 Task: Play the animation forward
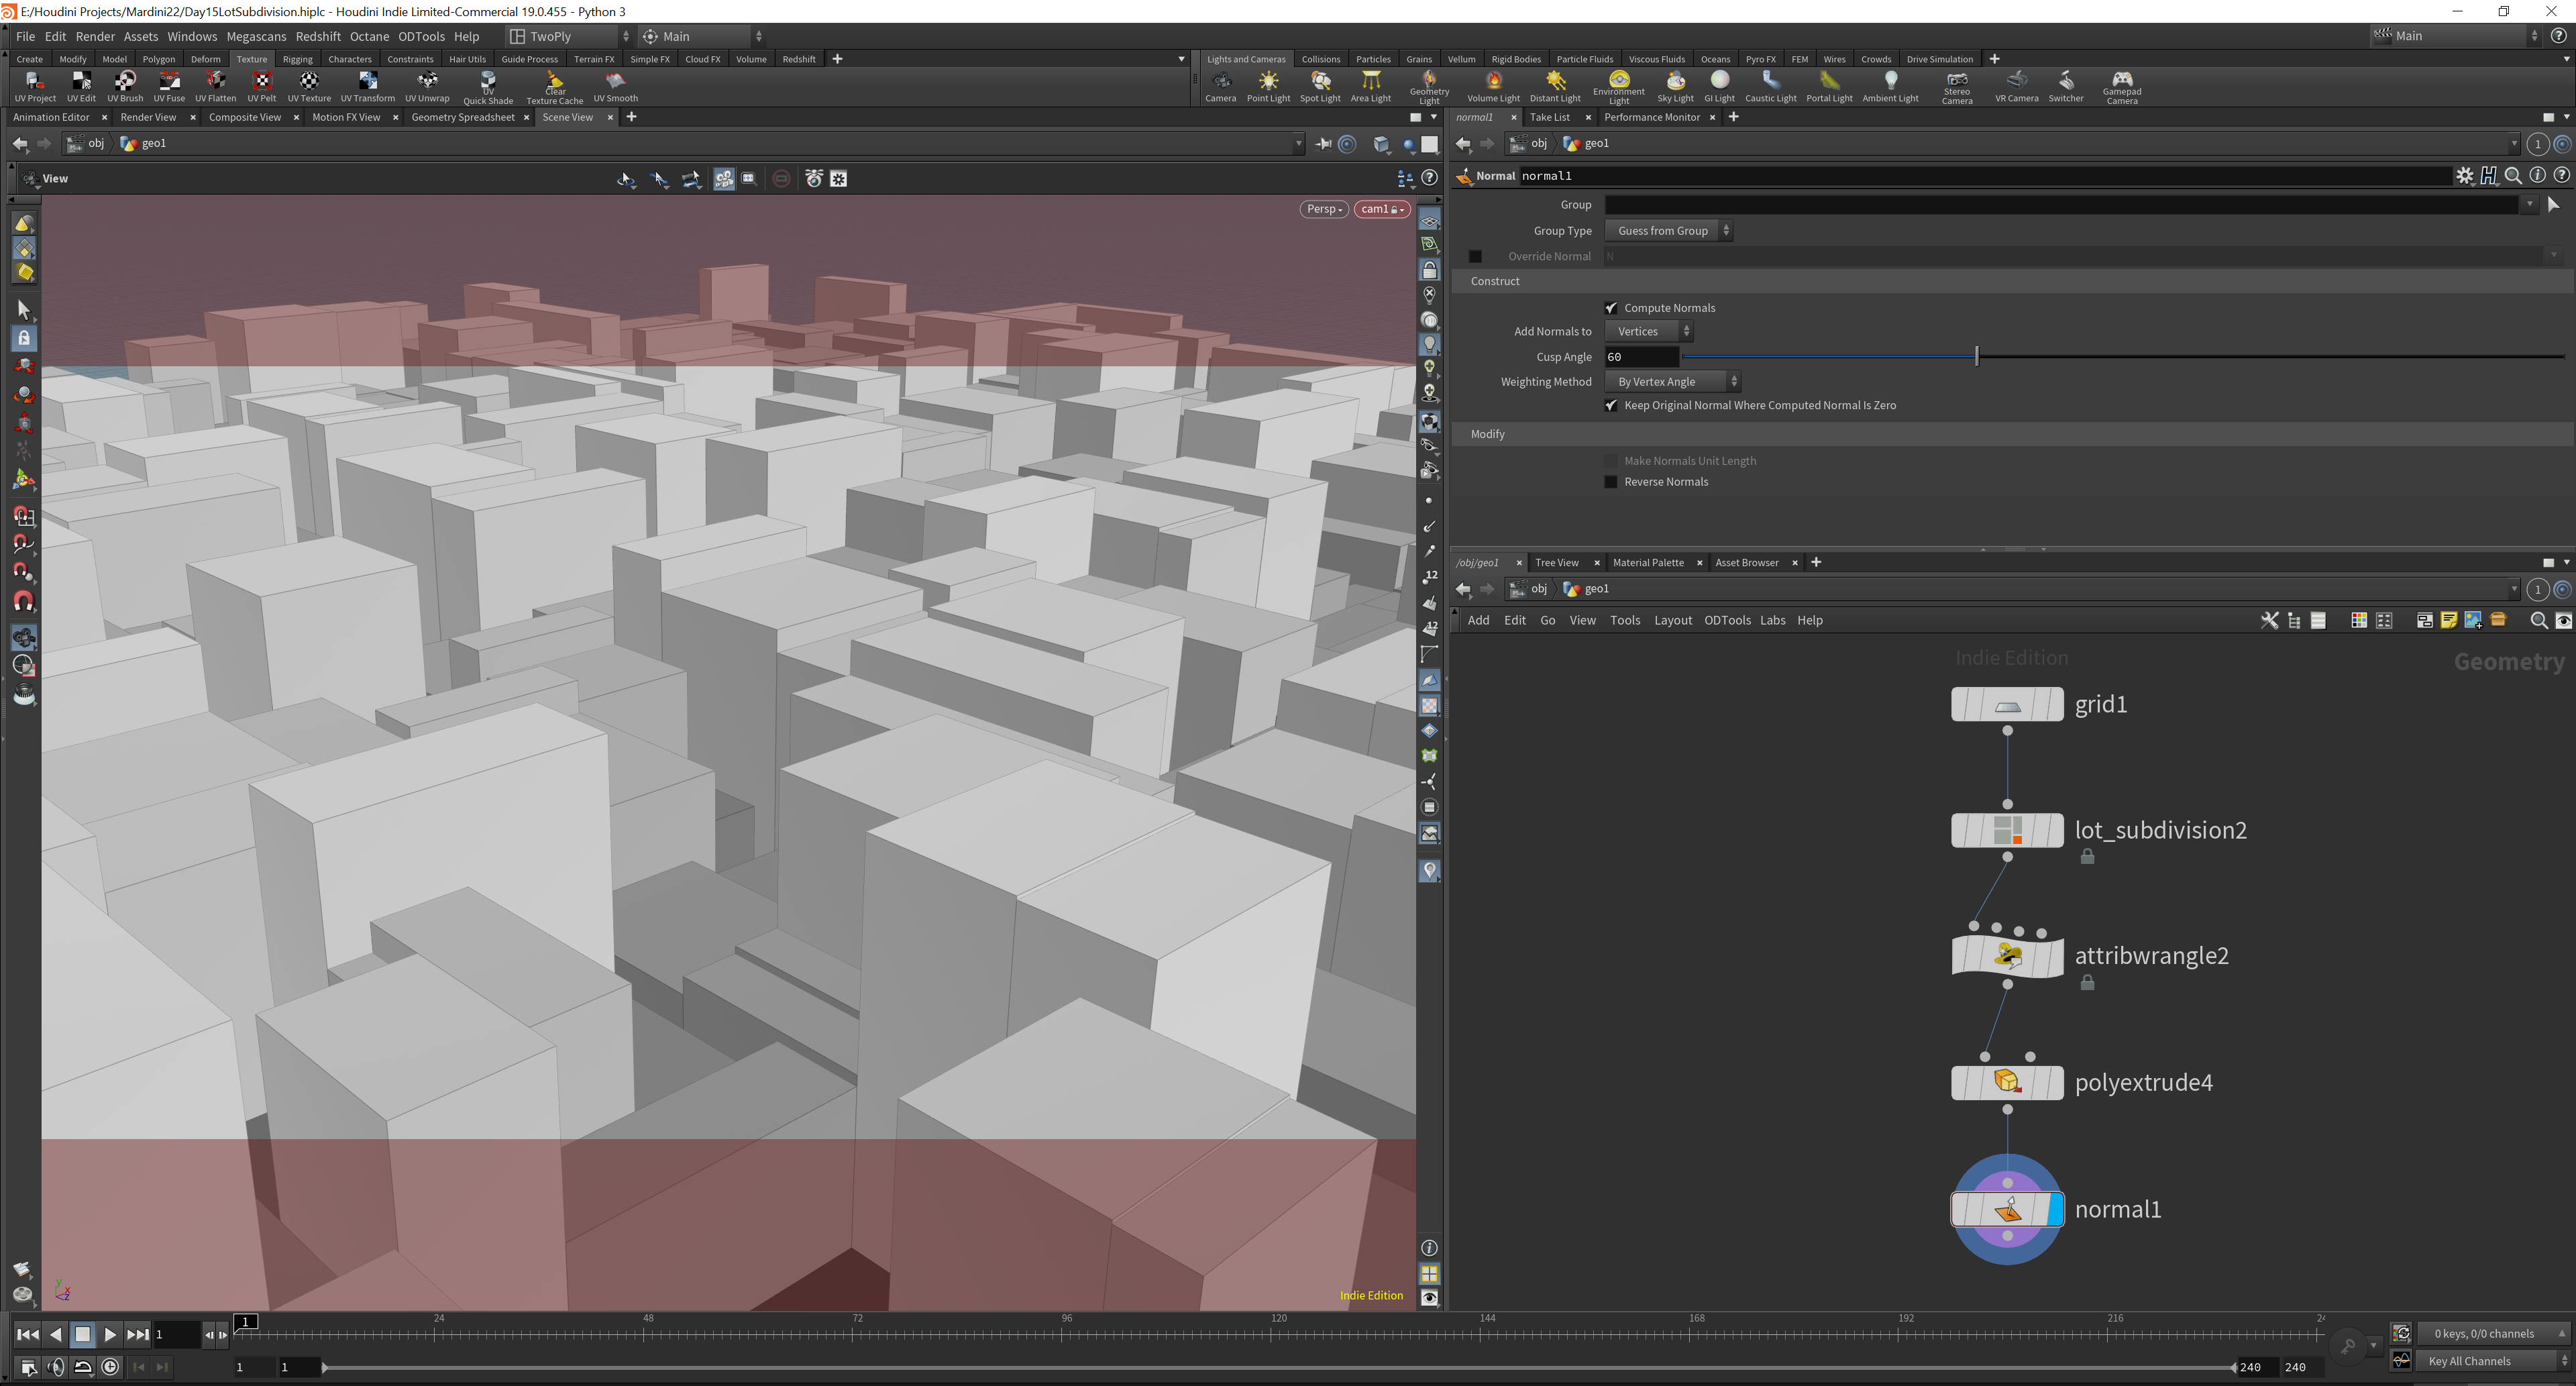point(110,1334)
